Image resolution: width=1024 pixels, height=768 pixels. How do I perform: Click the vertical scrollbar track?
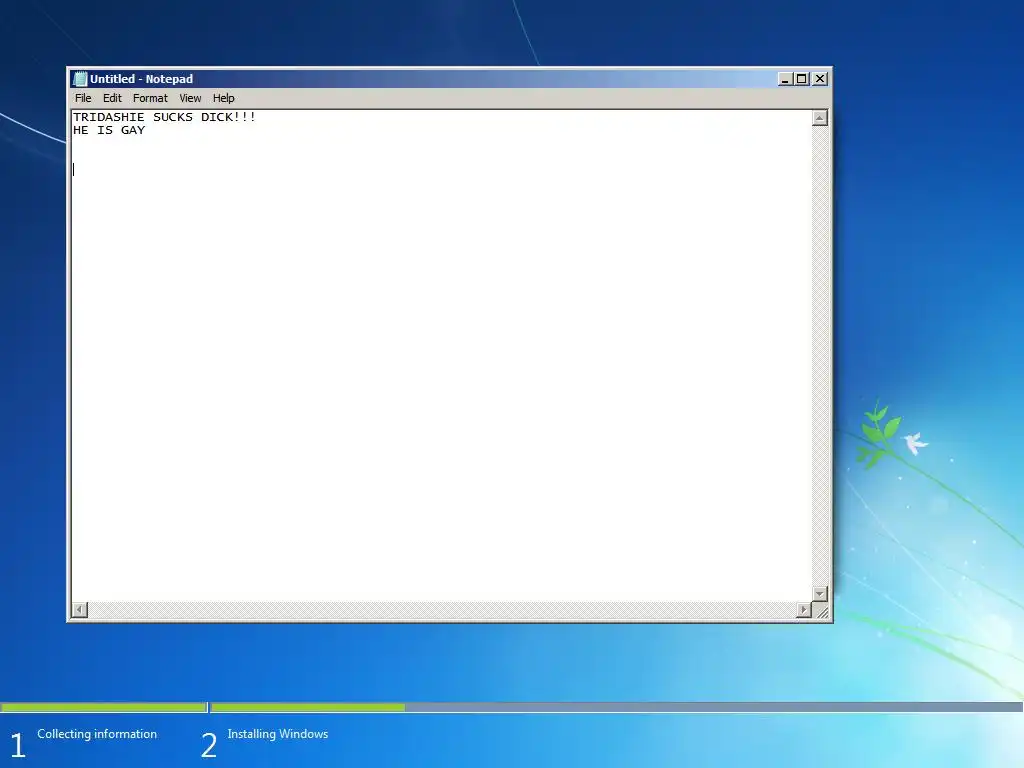[x=820, y=356]
